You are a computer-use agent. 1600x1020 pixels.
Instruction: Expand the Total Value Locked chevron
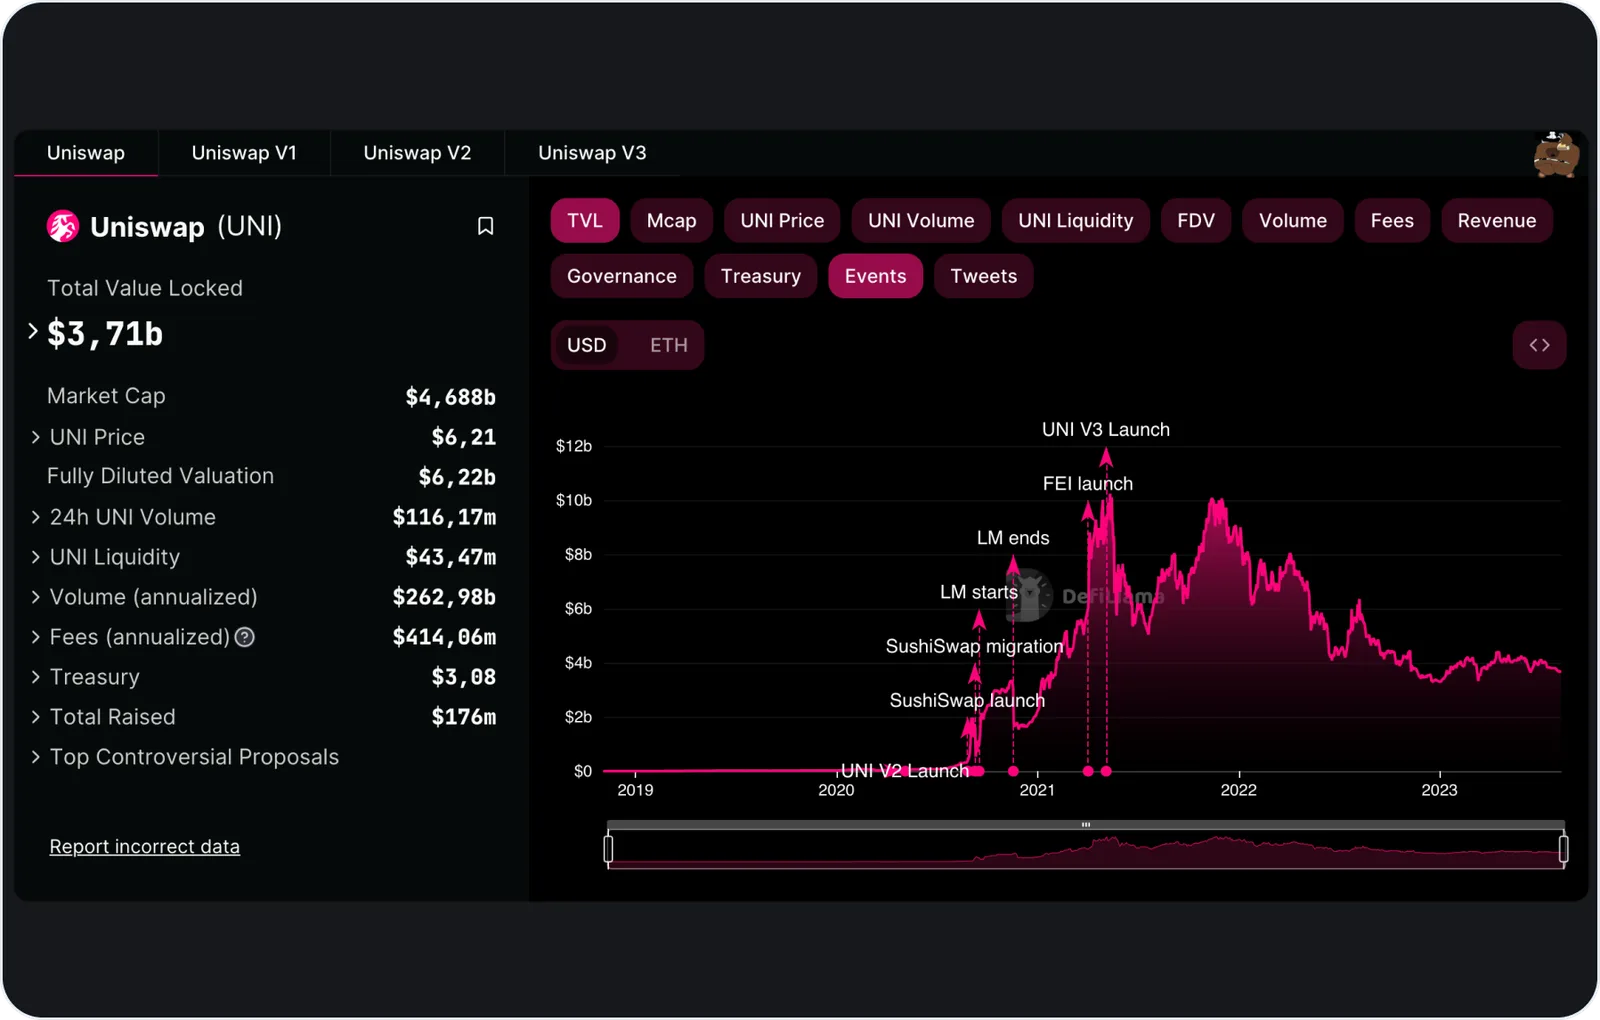coord(33,331)
